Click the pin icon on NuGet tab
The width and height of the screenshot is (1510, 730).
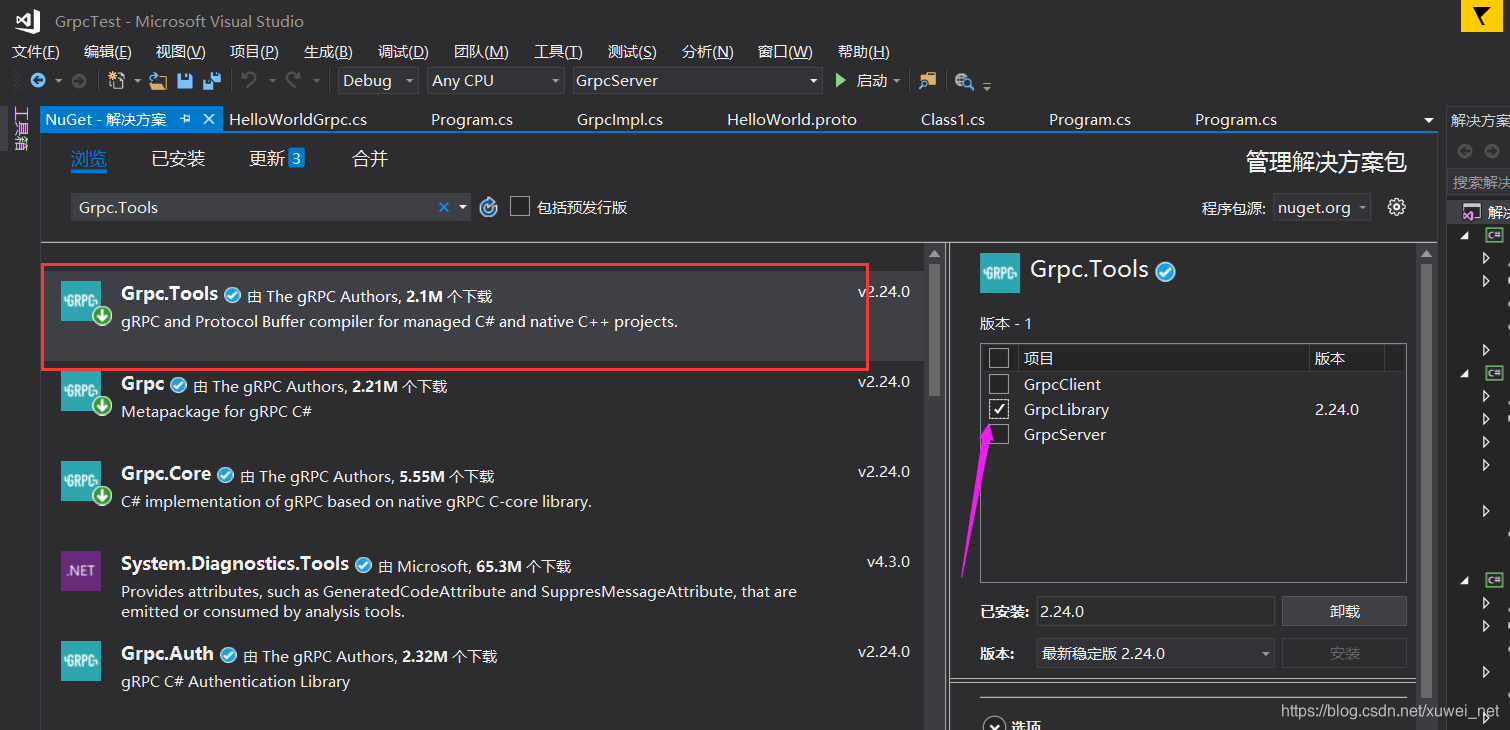coord(185,119)
